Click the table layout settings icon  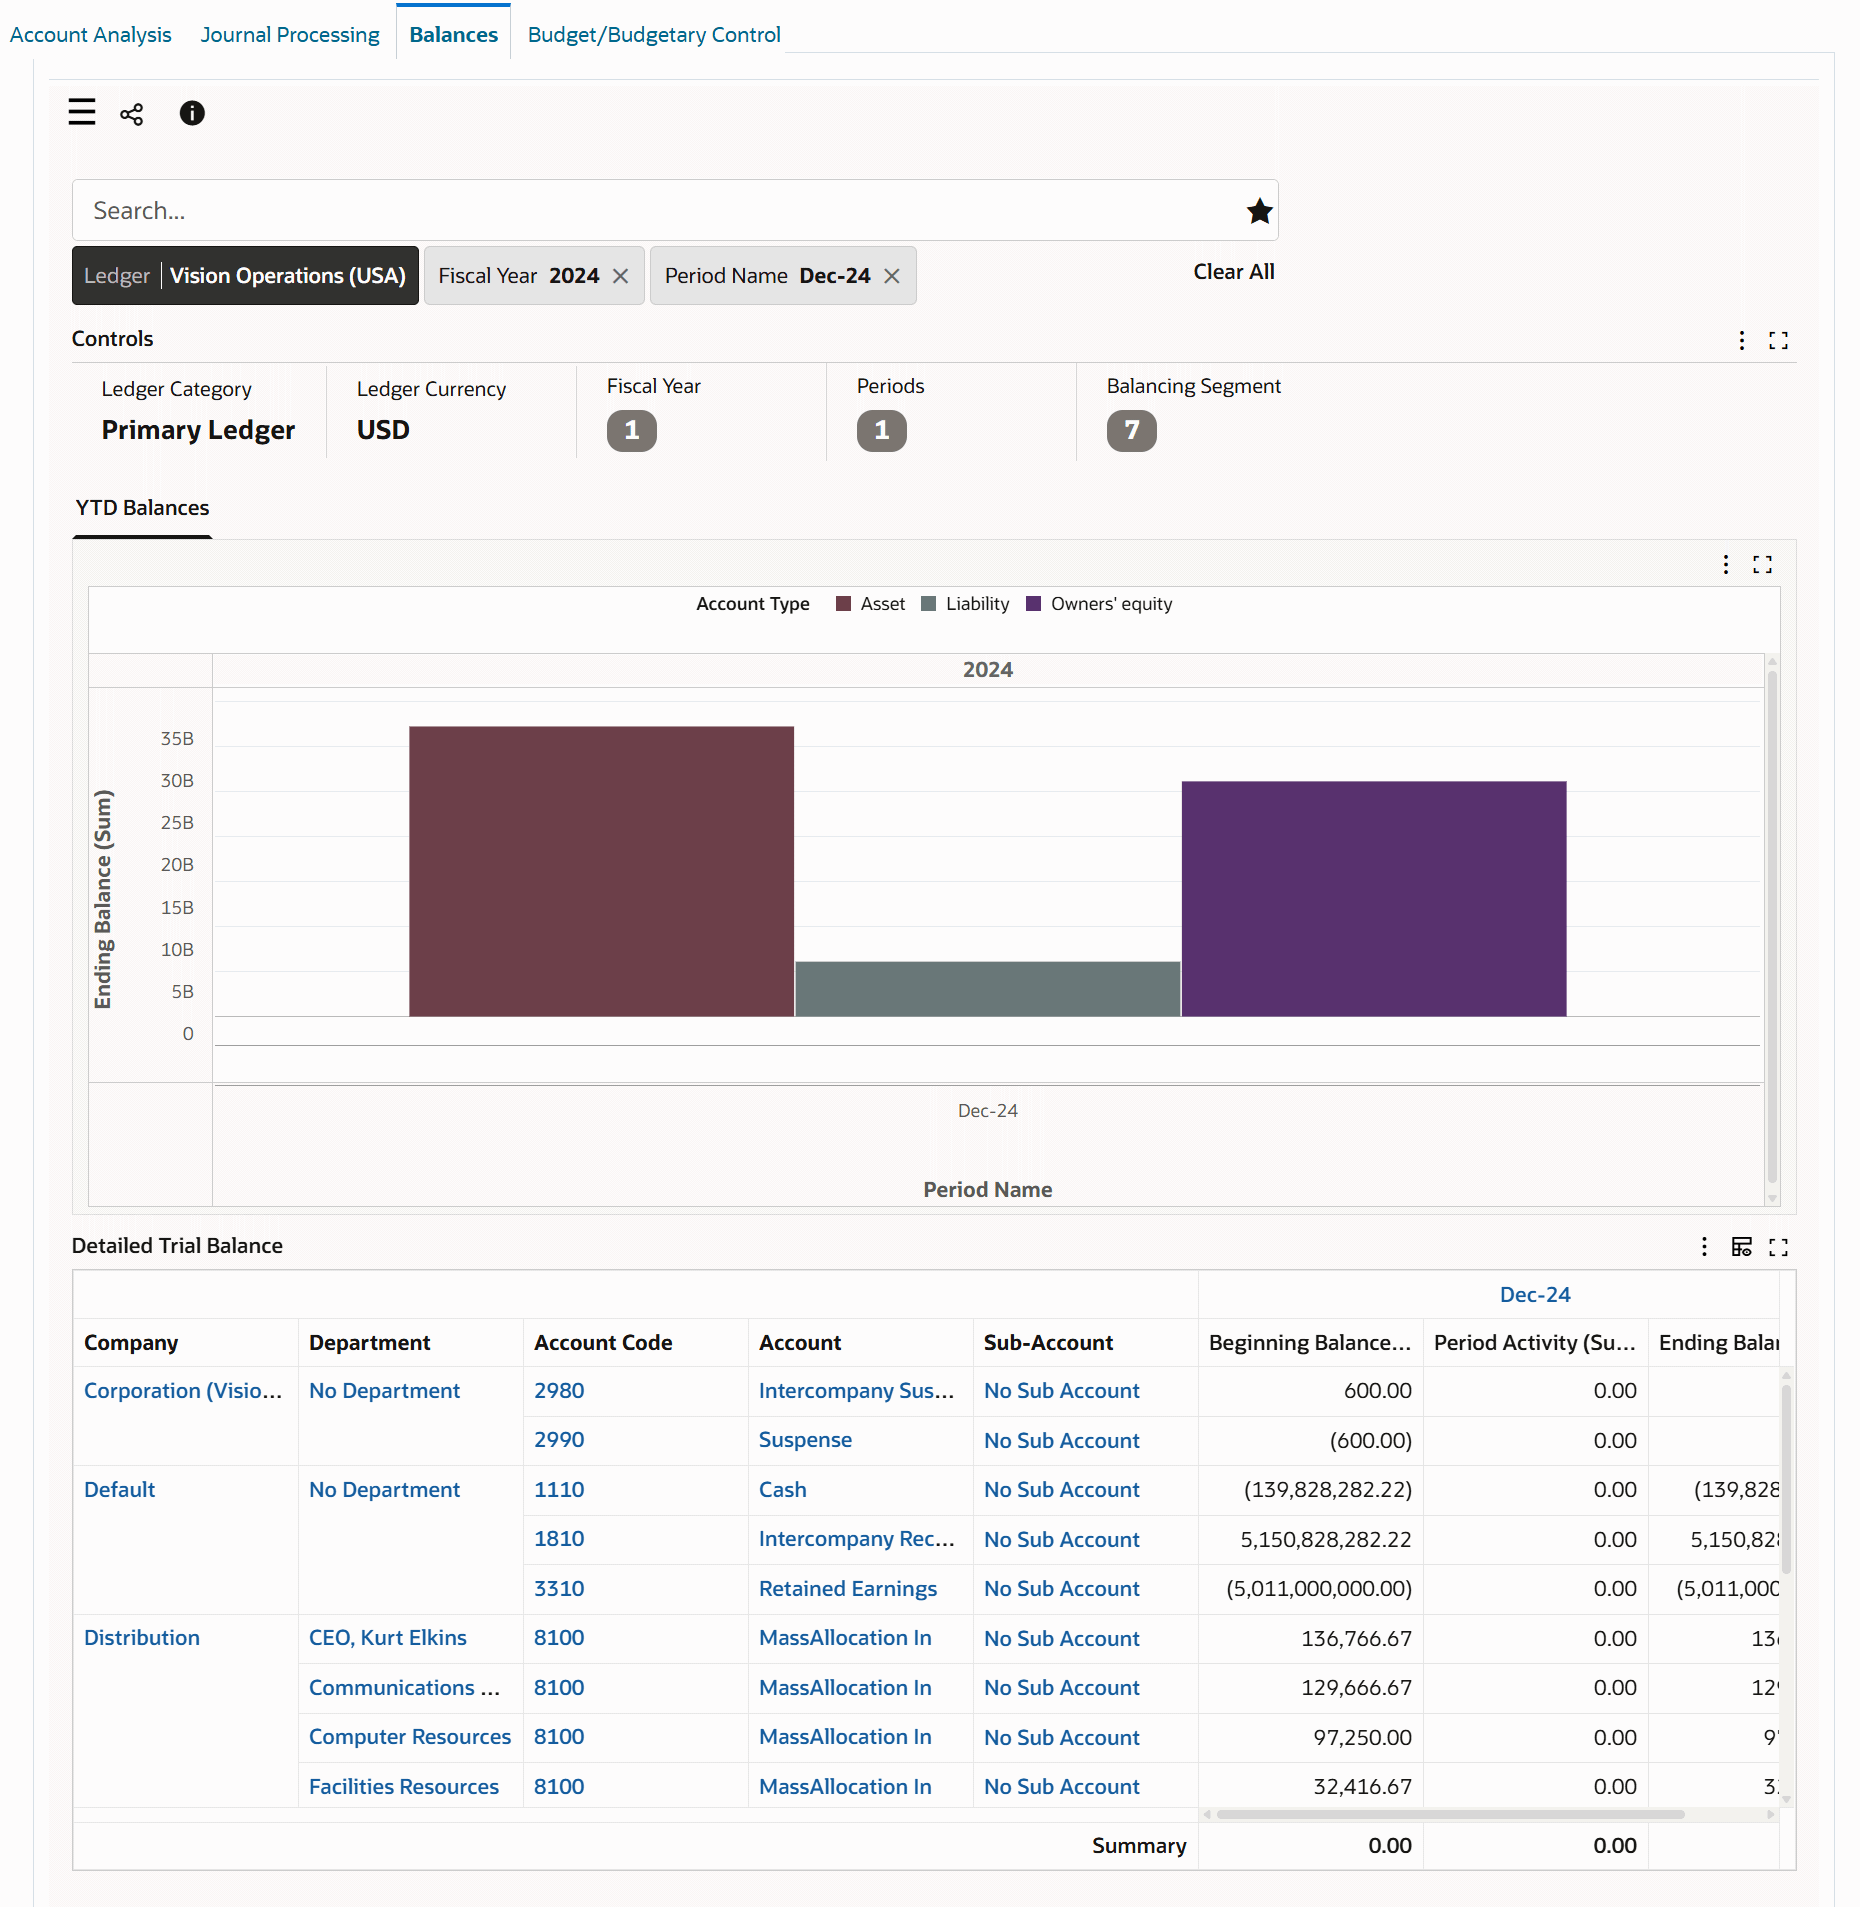pyautogui.click(x=1742, y=1246)
